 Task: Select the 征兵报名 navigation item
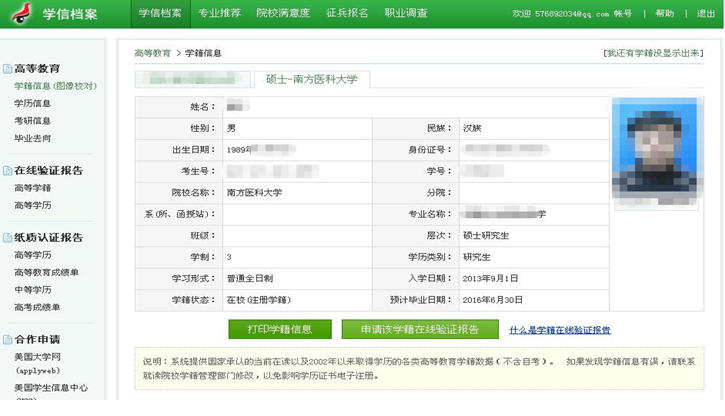click(347, 14)
